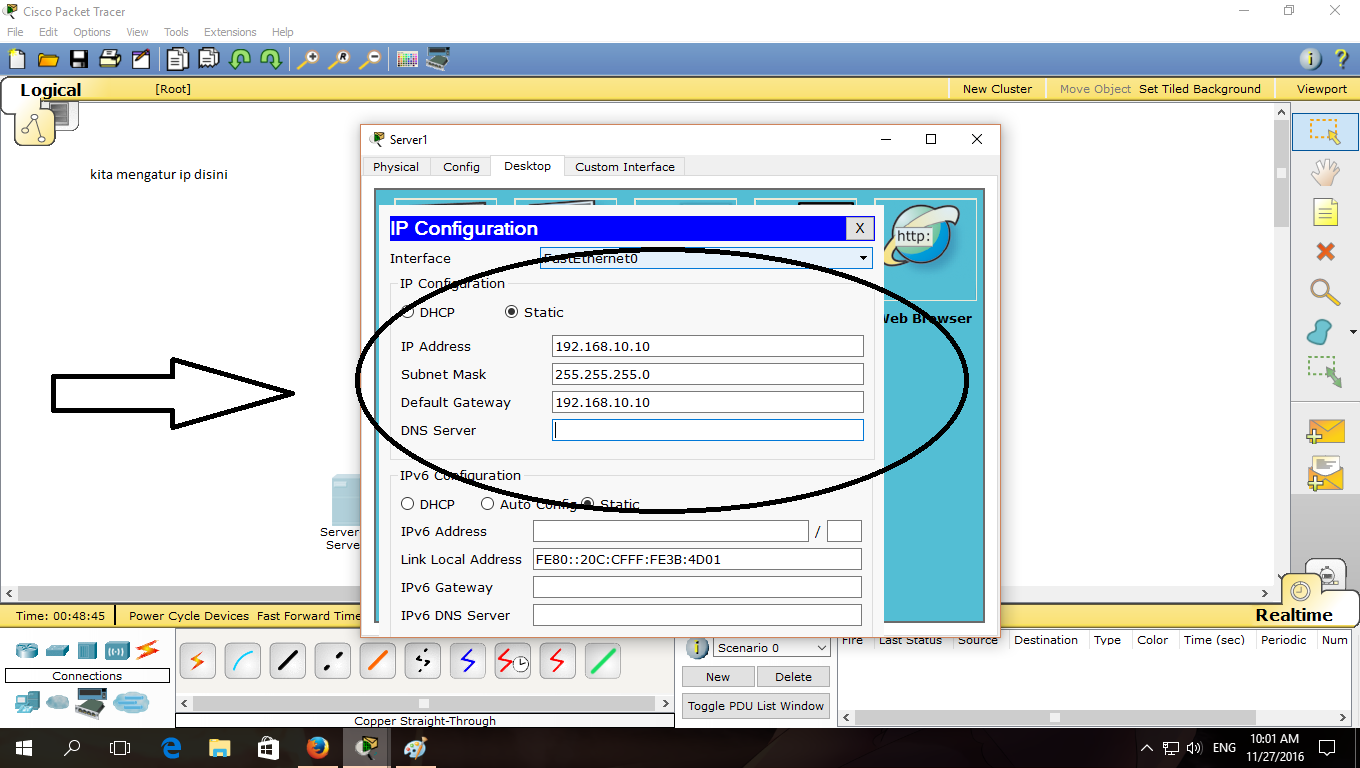The image size is (1360, 768).
Task: Open the Custom Devices Dialog icon
Action: pos(438,59)
